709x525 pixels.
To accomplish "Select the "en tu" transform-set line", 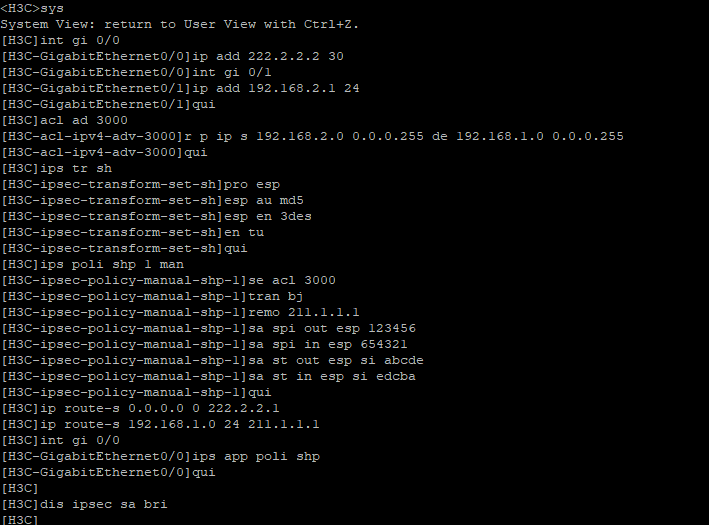I will tap(242, 232).
